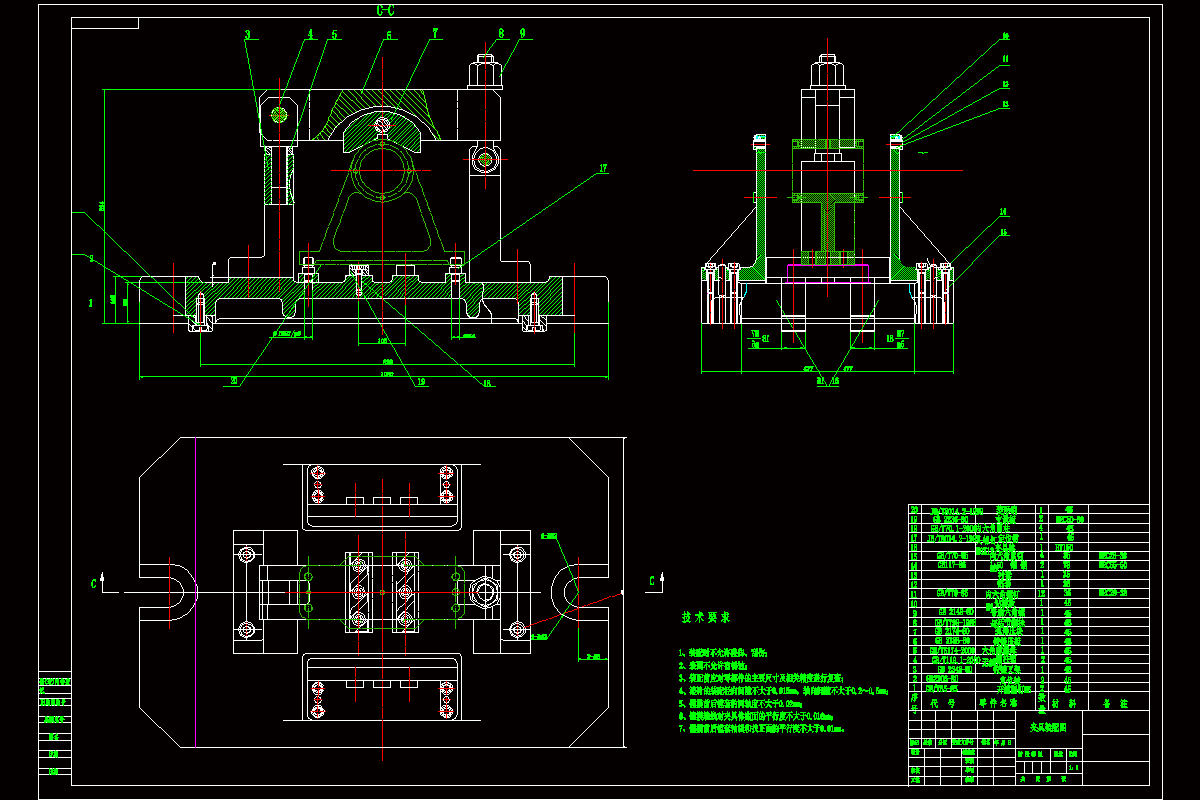Screen dimensions: 1200x800
Task: Select part balloon number 19
Action: click(421, 381)
